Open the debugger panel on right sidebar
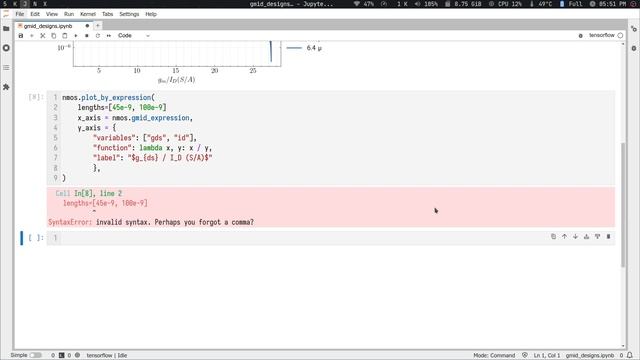This screenshot has height=360, width=640. point(633,48)
